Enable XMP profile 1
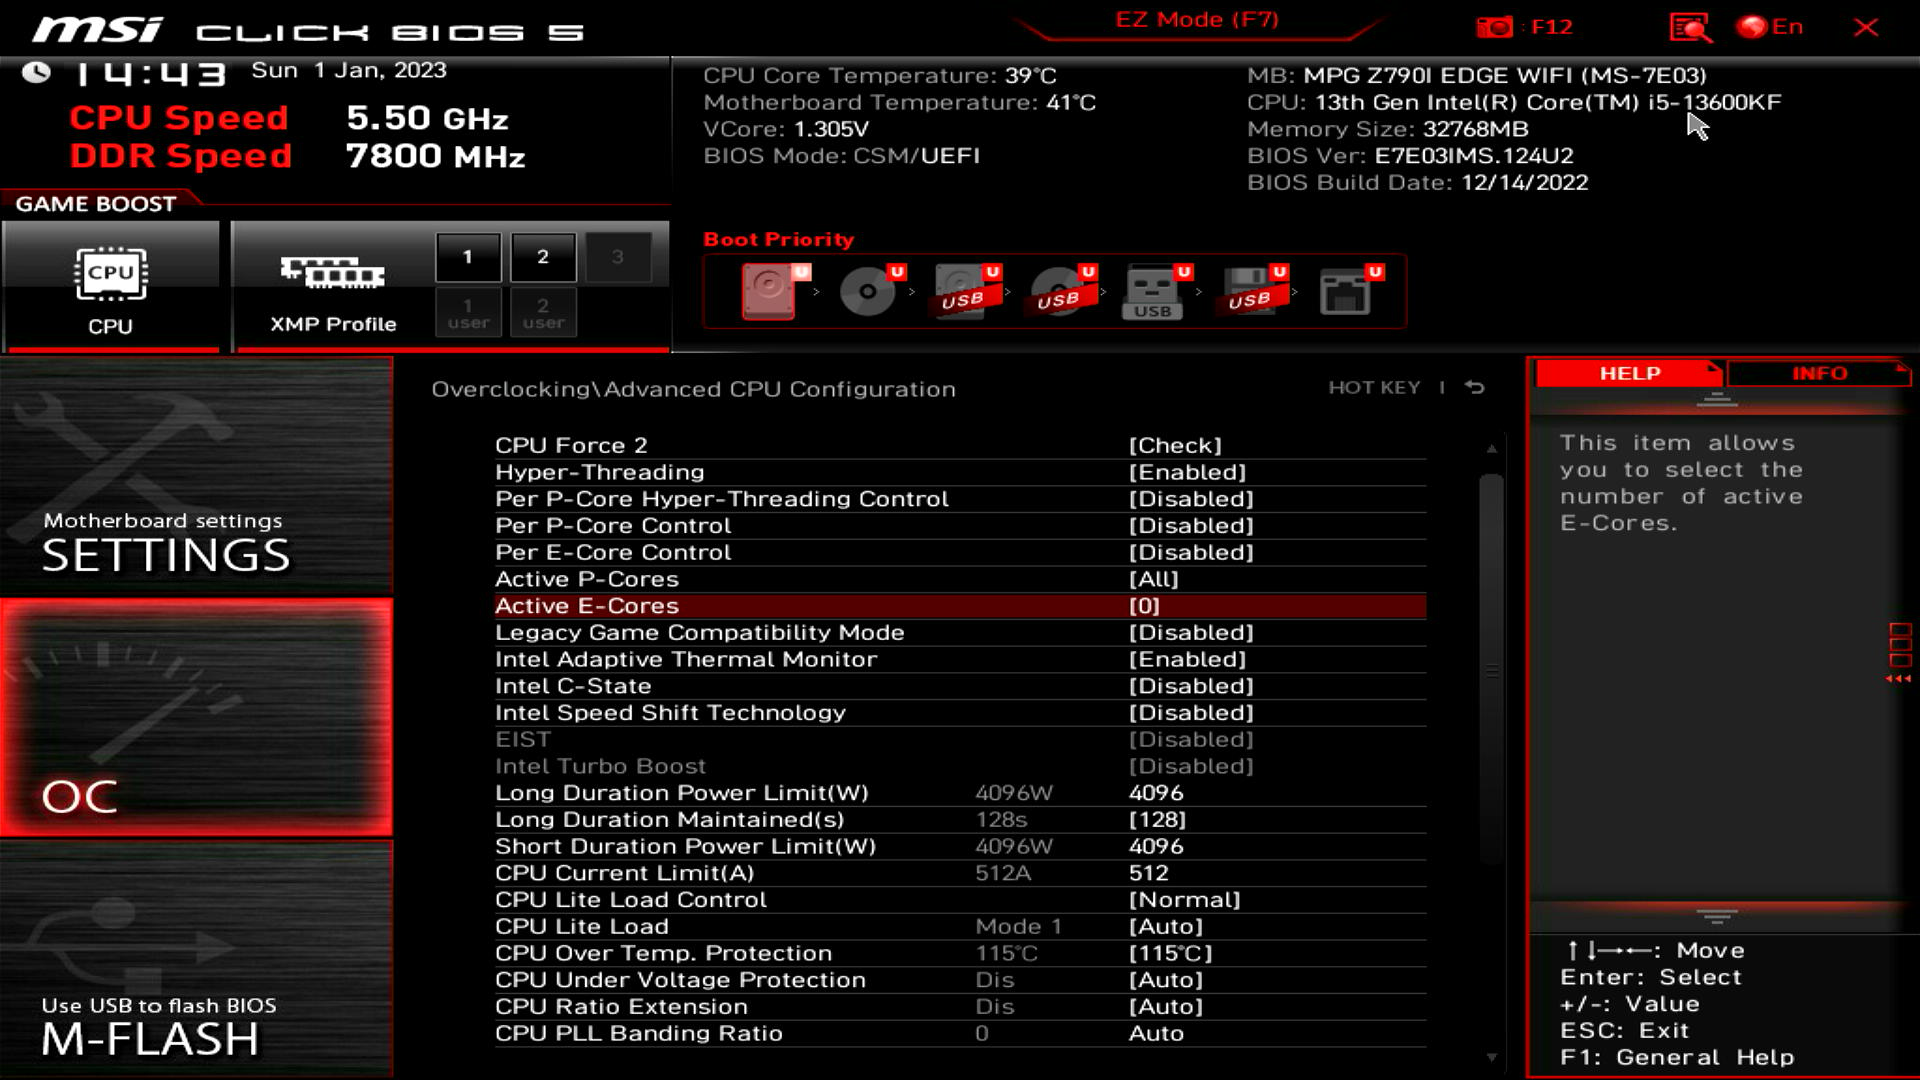The width and height of the screenshot is (1920, 1080). pyautogui.click(x=467, y=257)
